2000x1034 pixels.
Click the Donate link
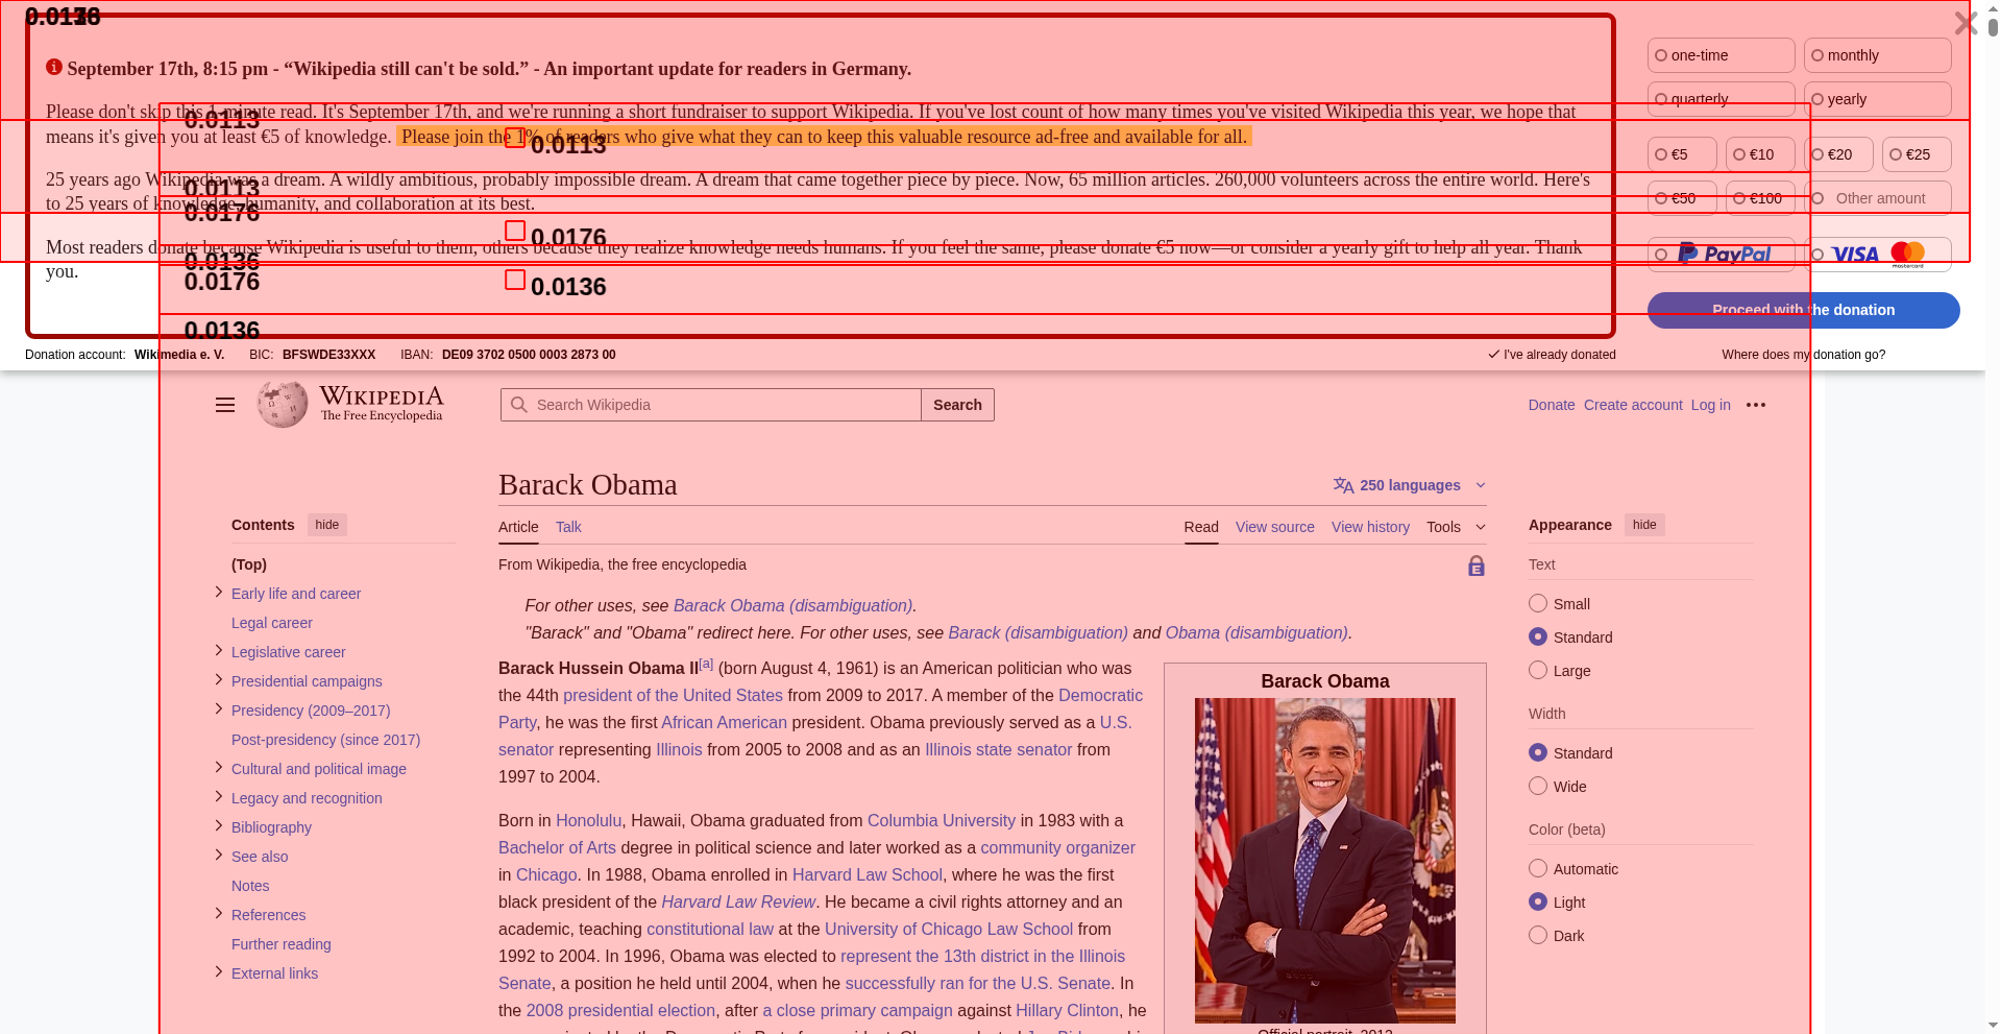tap(1551, 405)
